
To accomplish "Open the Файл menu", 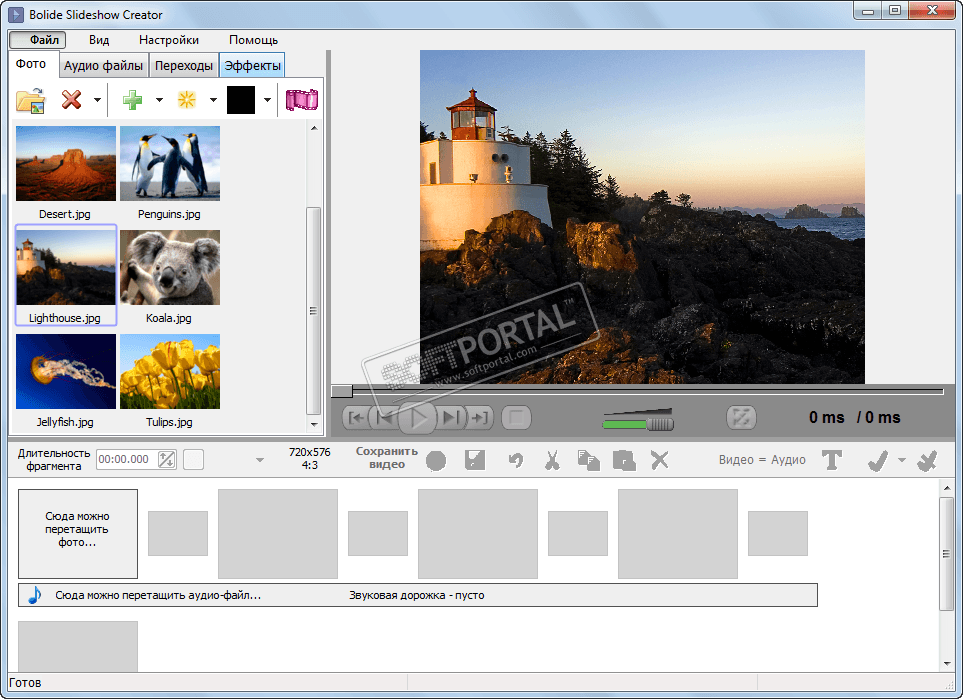I will click(x=37, y=40).
